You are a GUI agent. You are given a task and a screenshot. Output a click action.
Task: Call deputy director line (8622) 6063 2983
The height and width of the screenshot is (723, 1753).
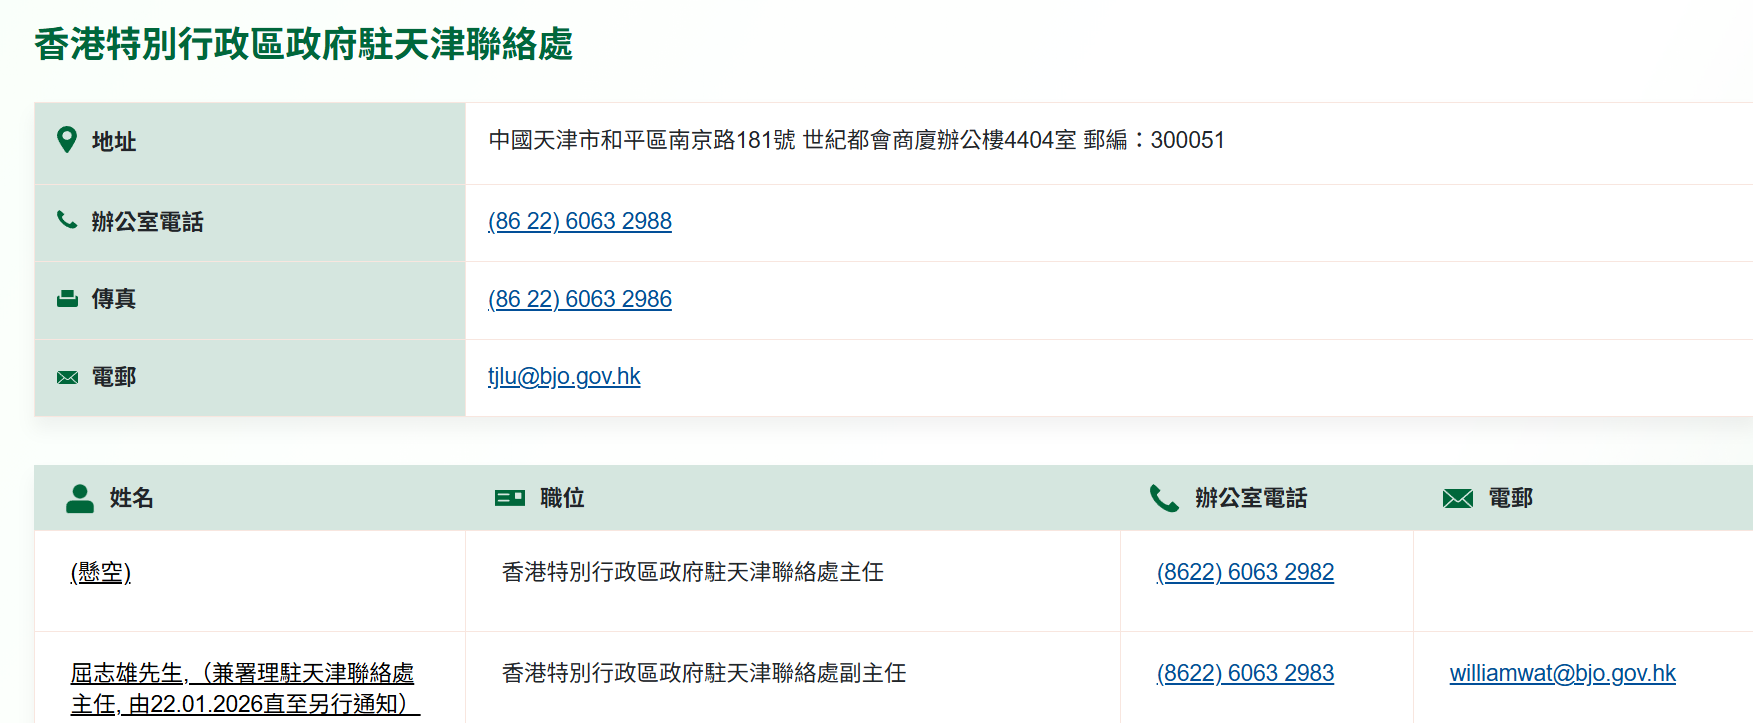[x=1245, y=673]
